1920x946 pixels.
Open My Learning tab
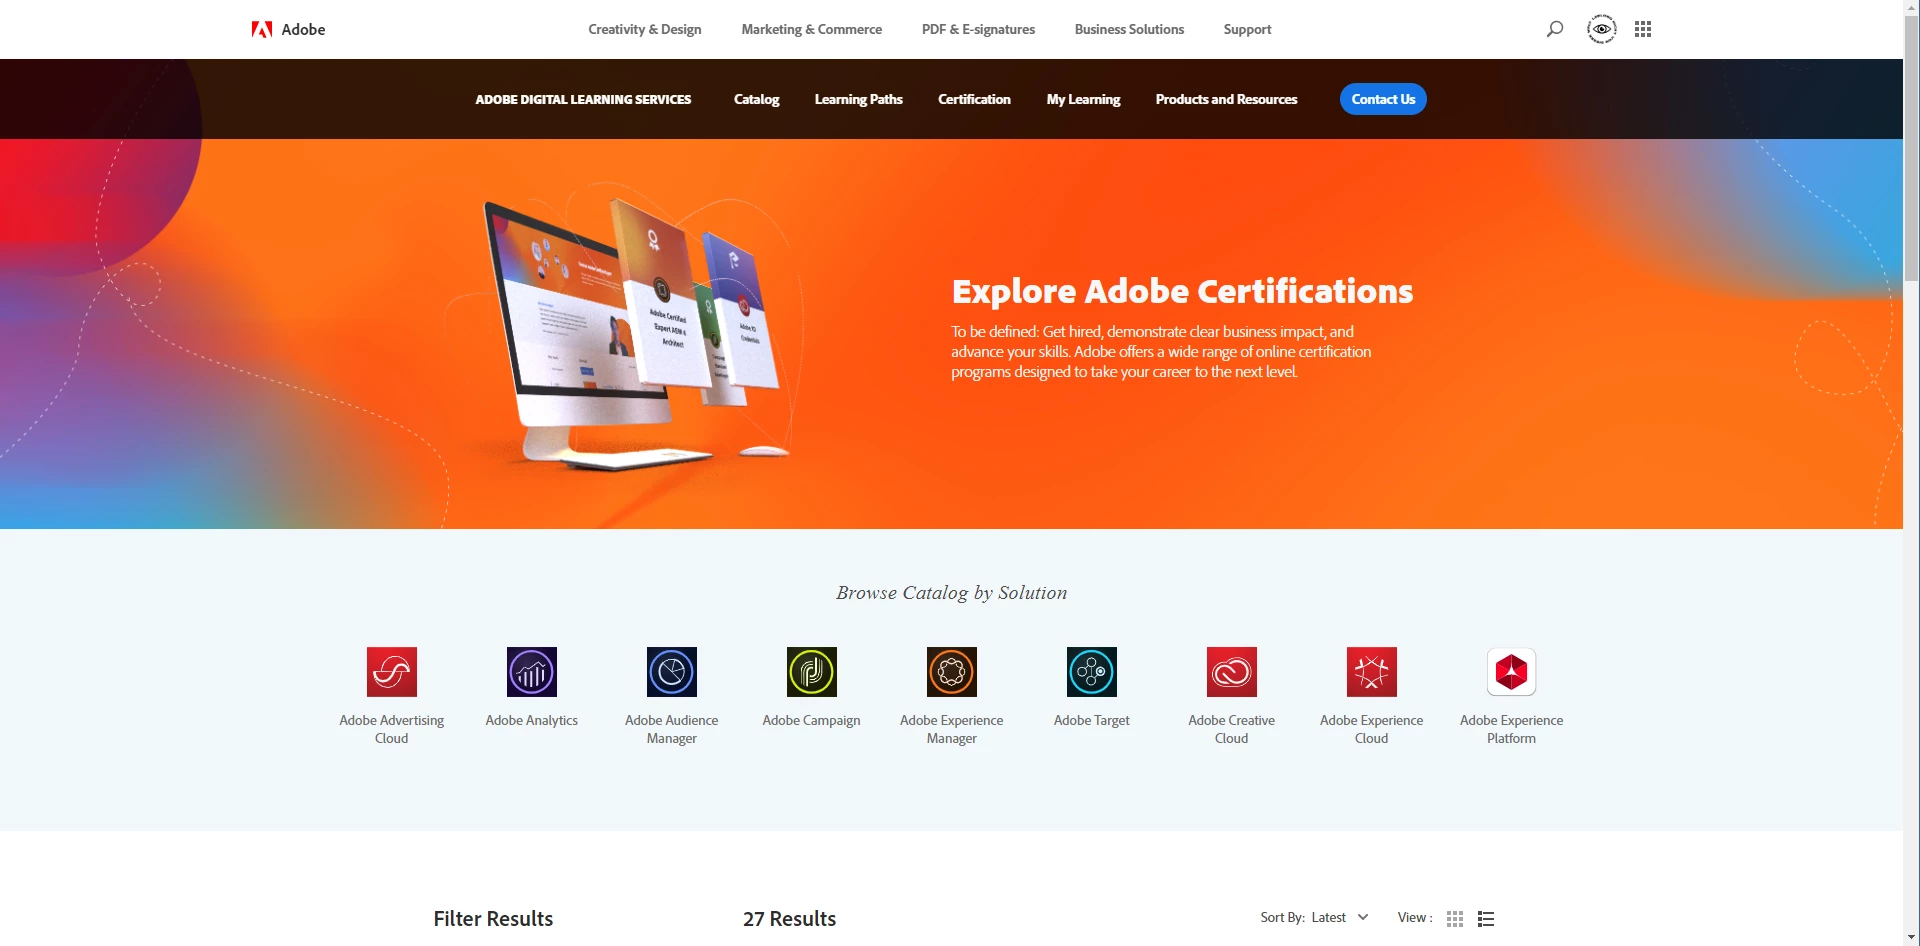point(1083,99)
